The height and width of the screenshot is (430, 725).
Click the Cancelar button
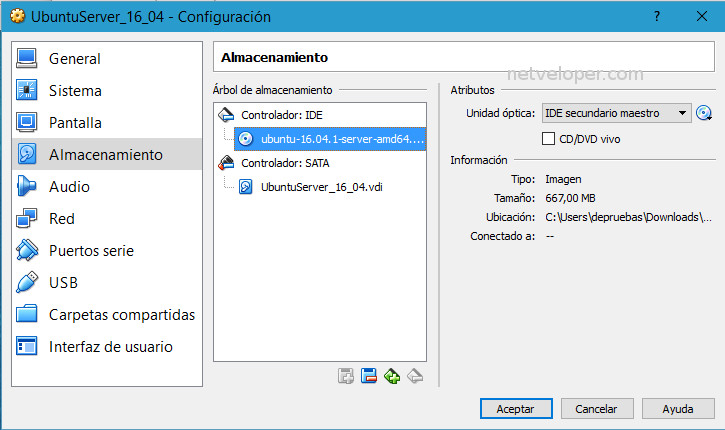(x=596, y=409)
